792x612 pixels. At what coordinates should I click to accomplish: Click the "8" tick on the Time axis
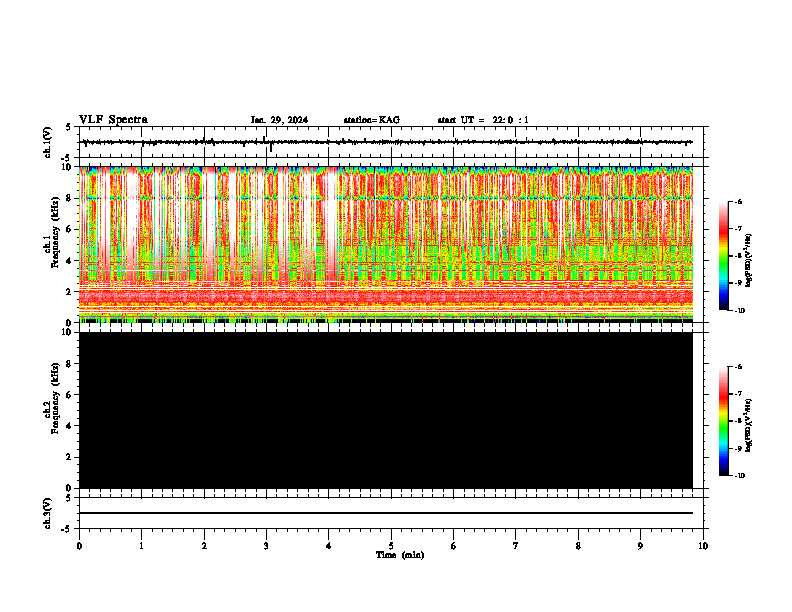coord(578,546)
